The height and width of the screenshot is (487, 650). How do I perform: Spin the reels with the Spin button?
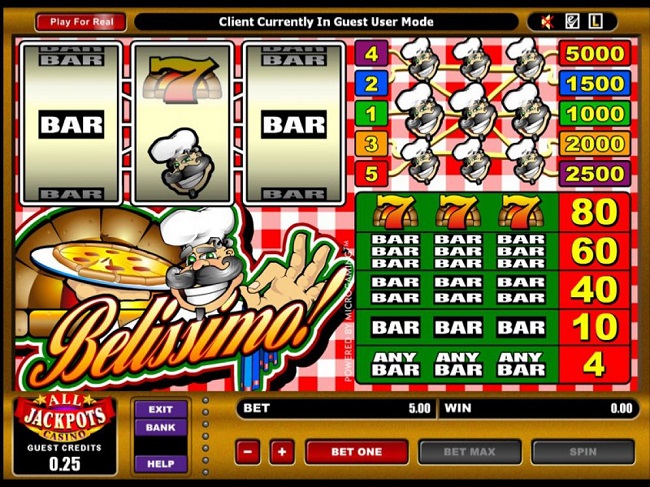tap(583, 452)
